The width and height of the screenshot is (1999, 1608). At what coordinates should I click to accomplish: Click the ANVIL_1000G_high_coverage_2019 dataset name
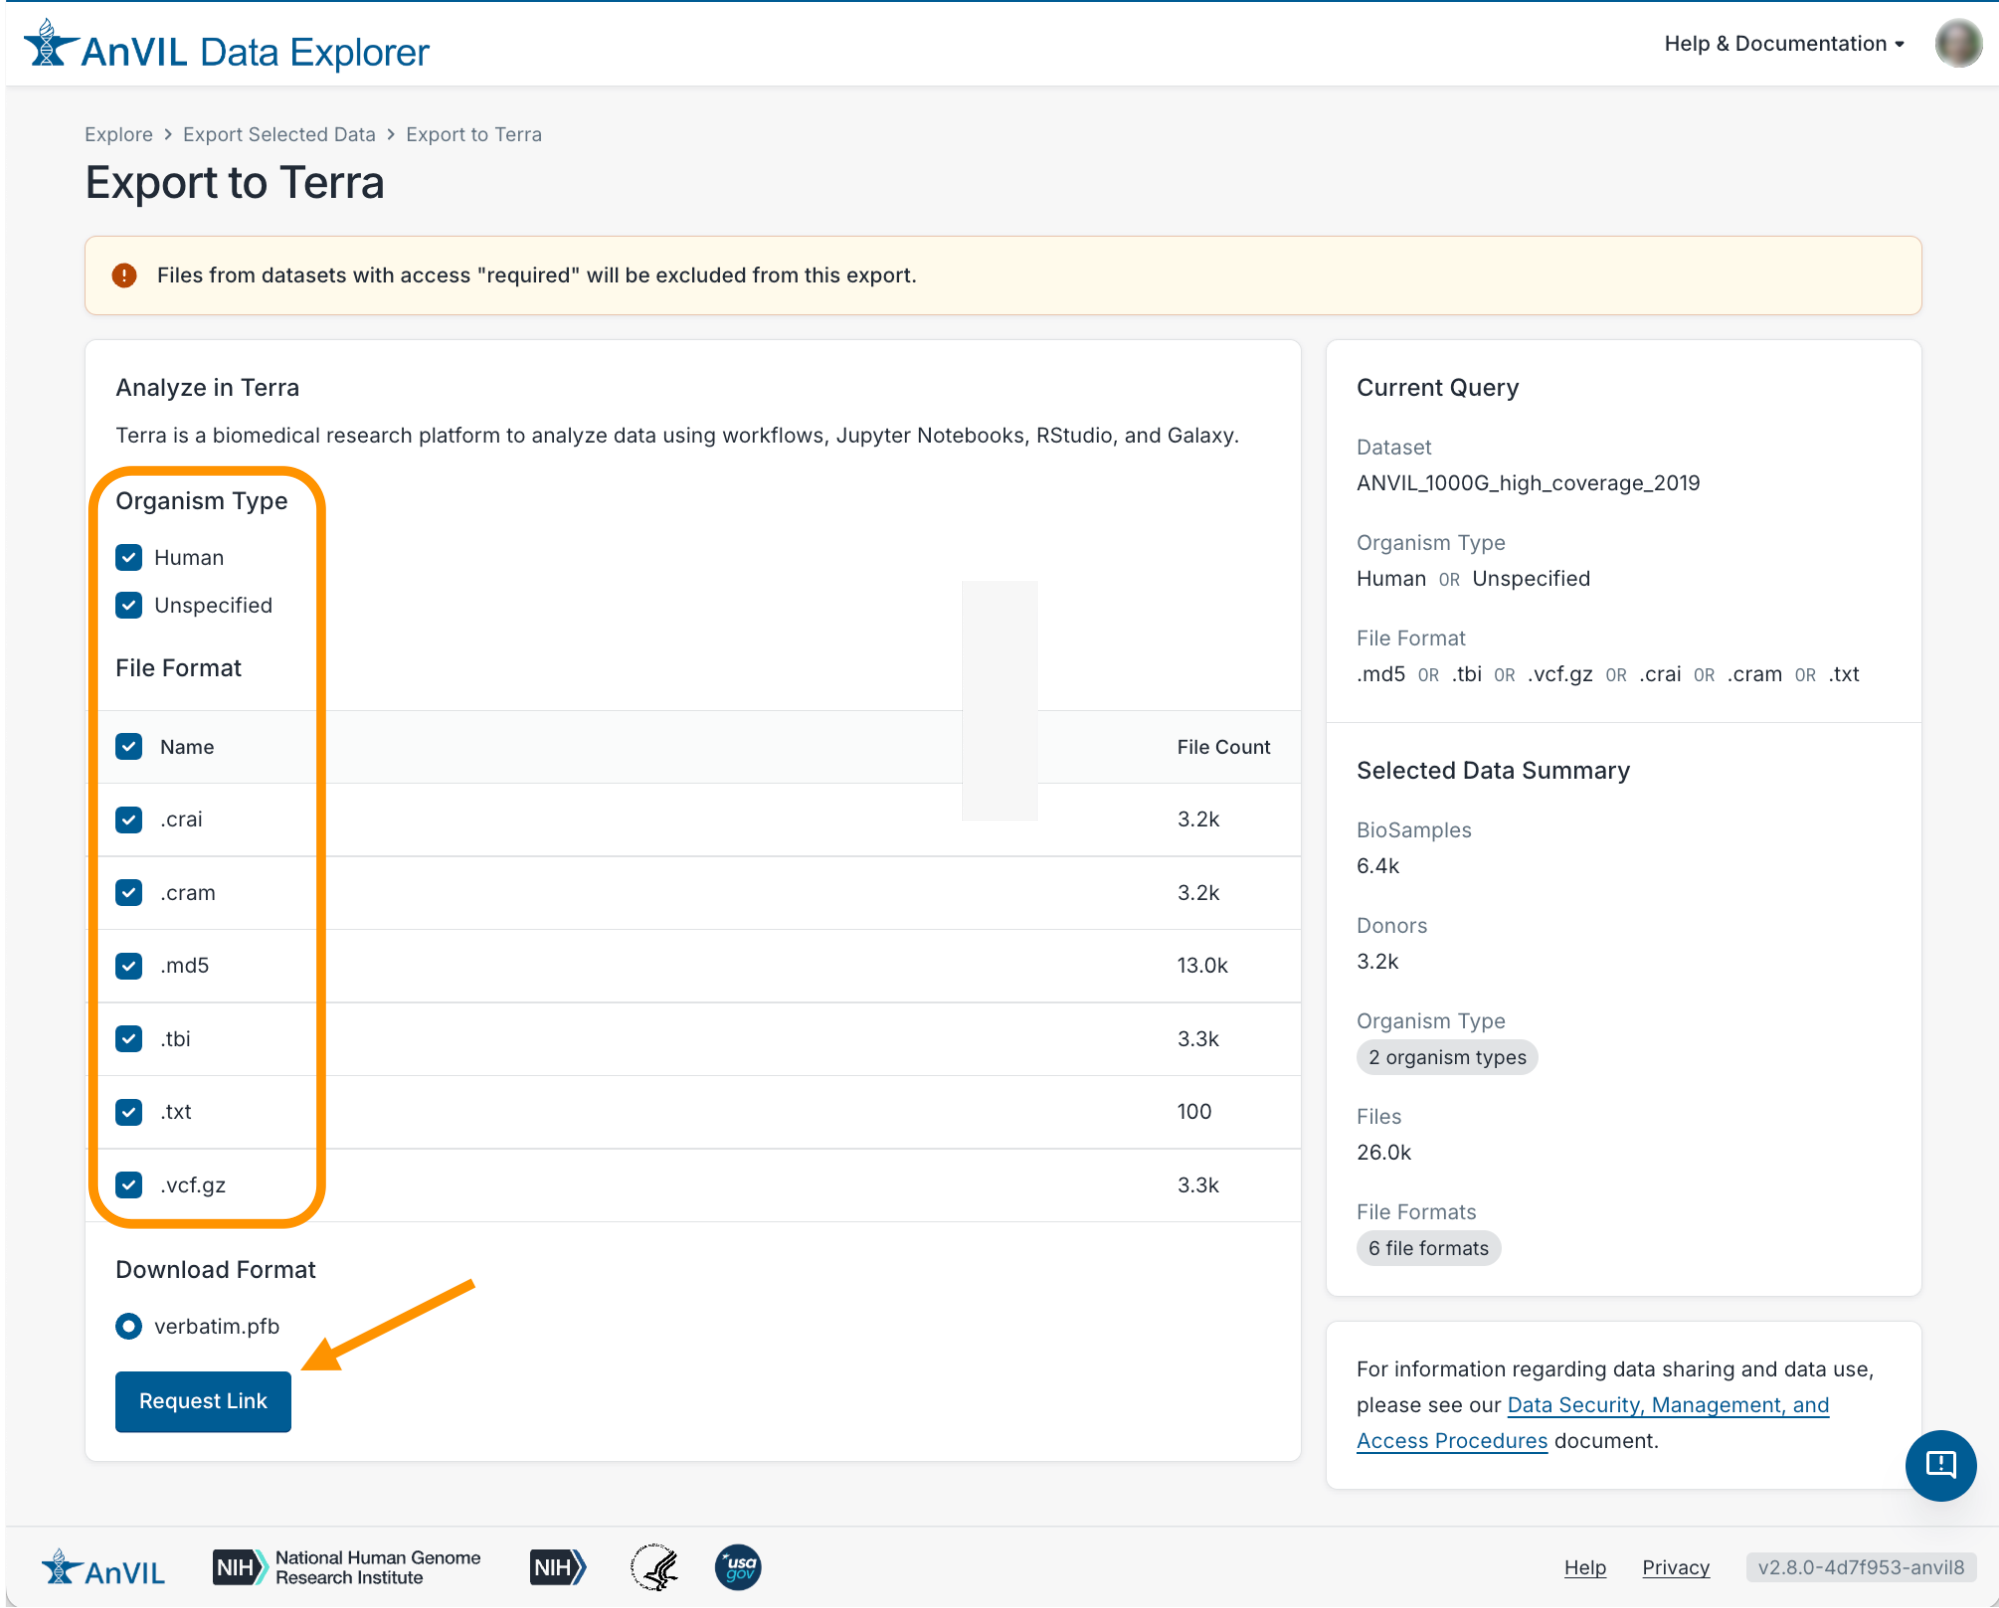coord(1527,483)
